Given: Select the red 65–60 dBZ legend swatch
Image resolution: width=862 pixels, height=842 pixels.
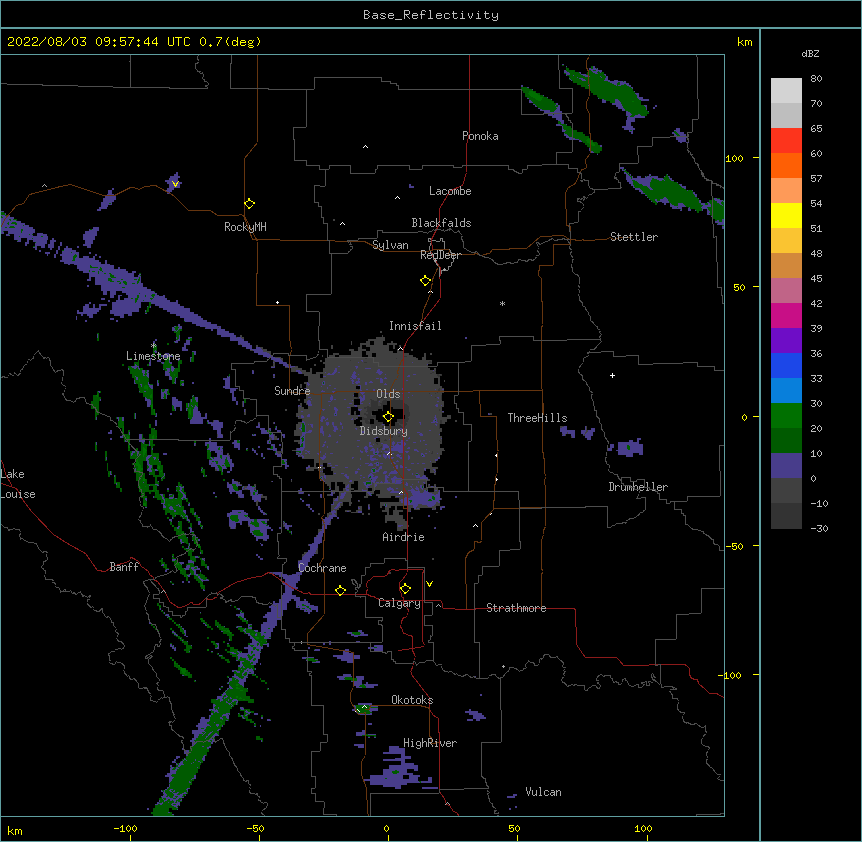Looking at the screenshot, I should click(786, 141).
